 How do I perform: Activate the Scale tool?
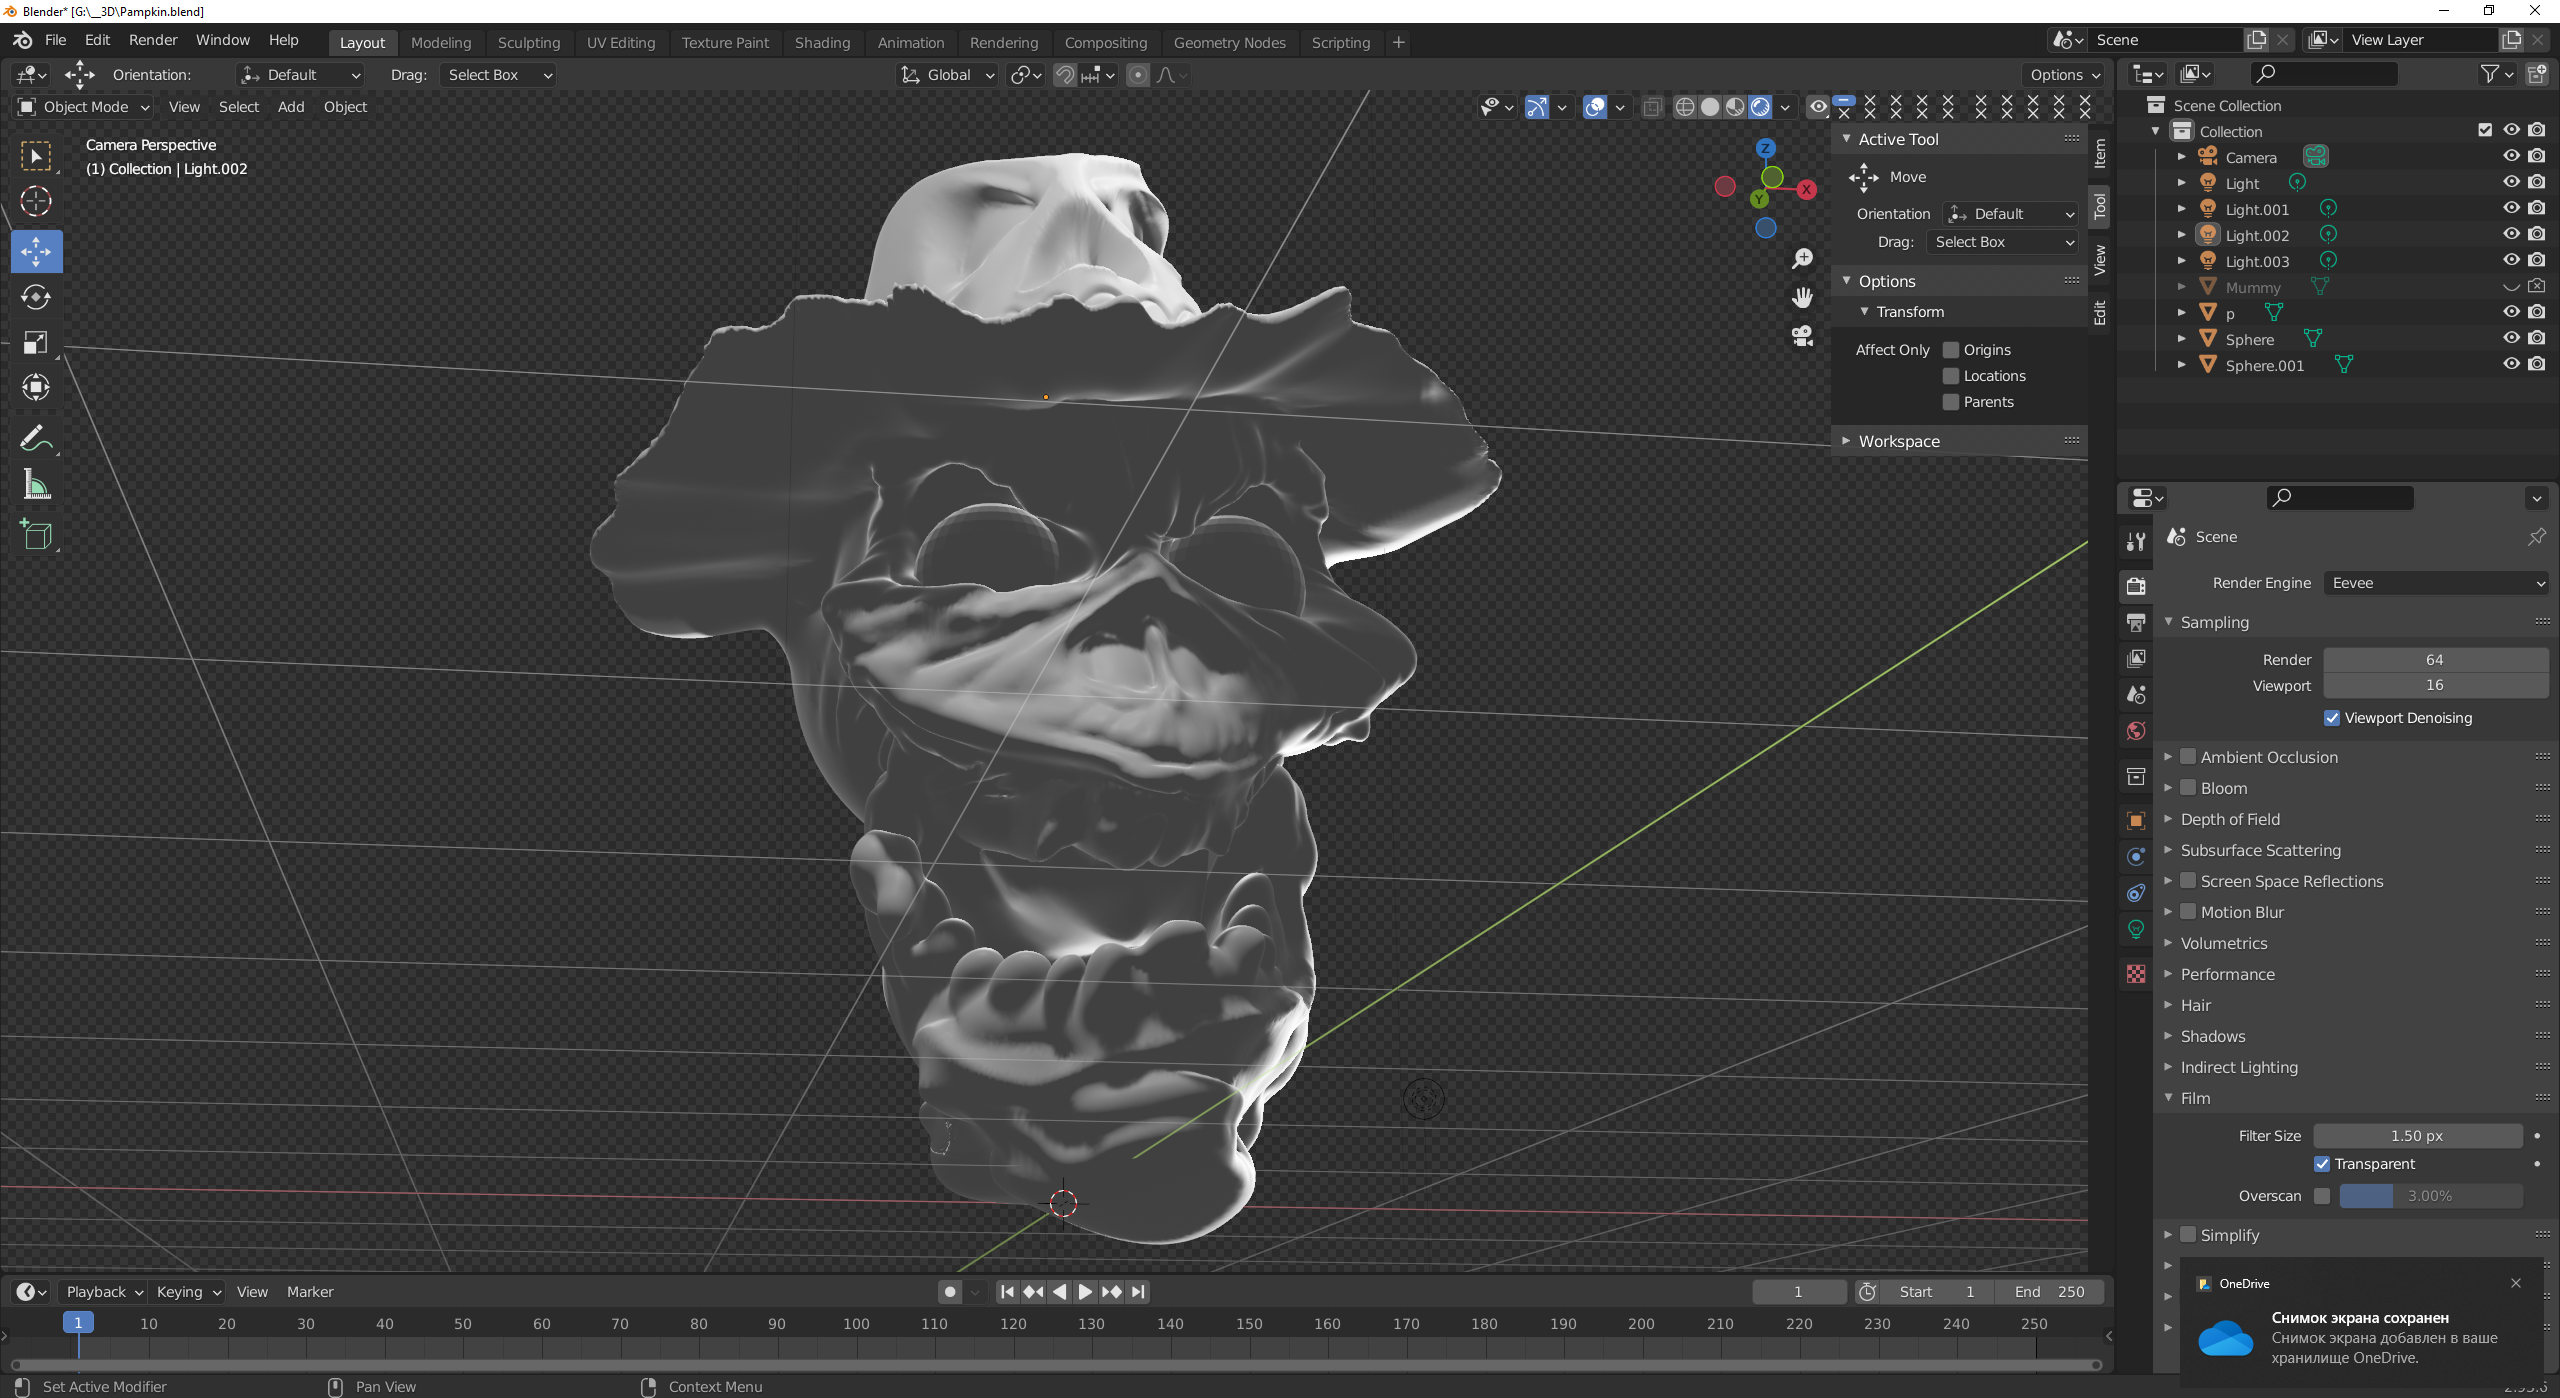tap(36, 342)
